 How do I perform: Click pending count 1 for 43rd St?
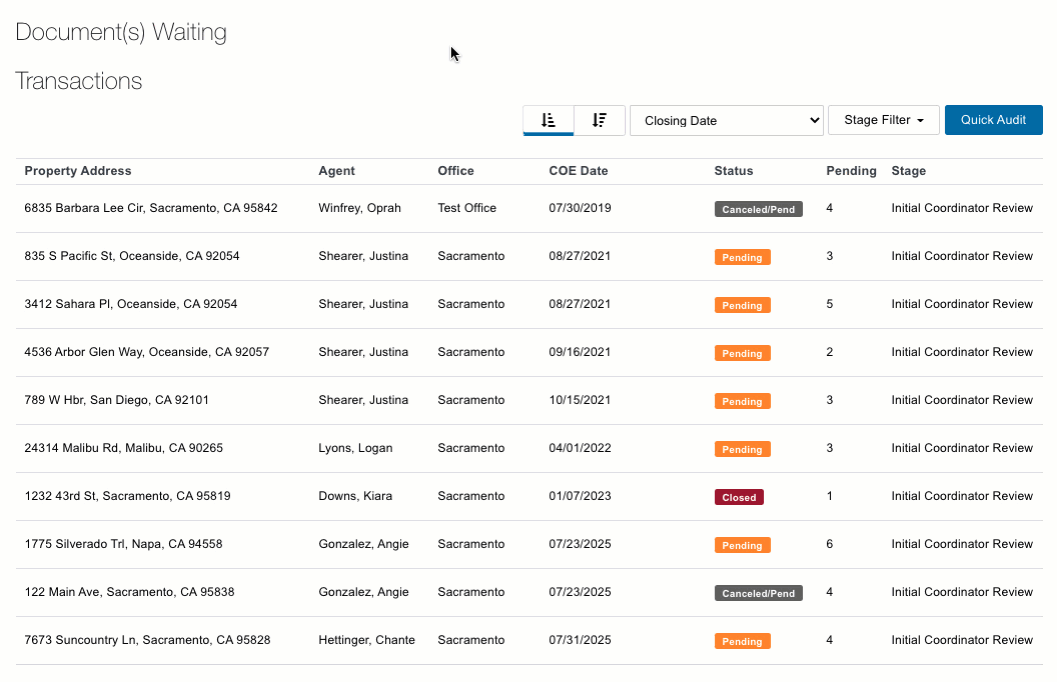pos(829,496)
